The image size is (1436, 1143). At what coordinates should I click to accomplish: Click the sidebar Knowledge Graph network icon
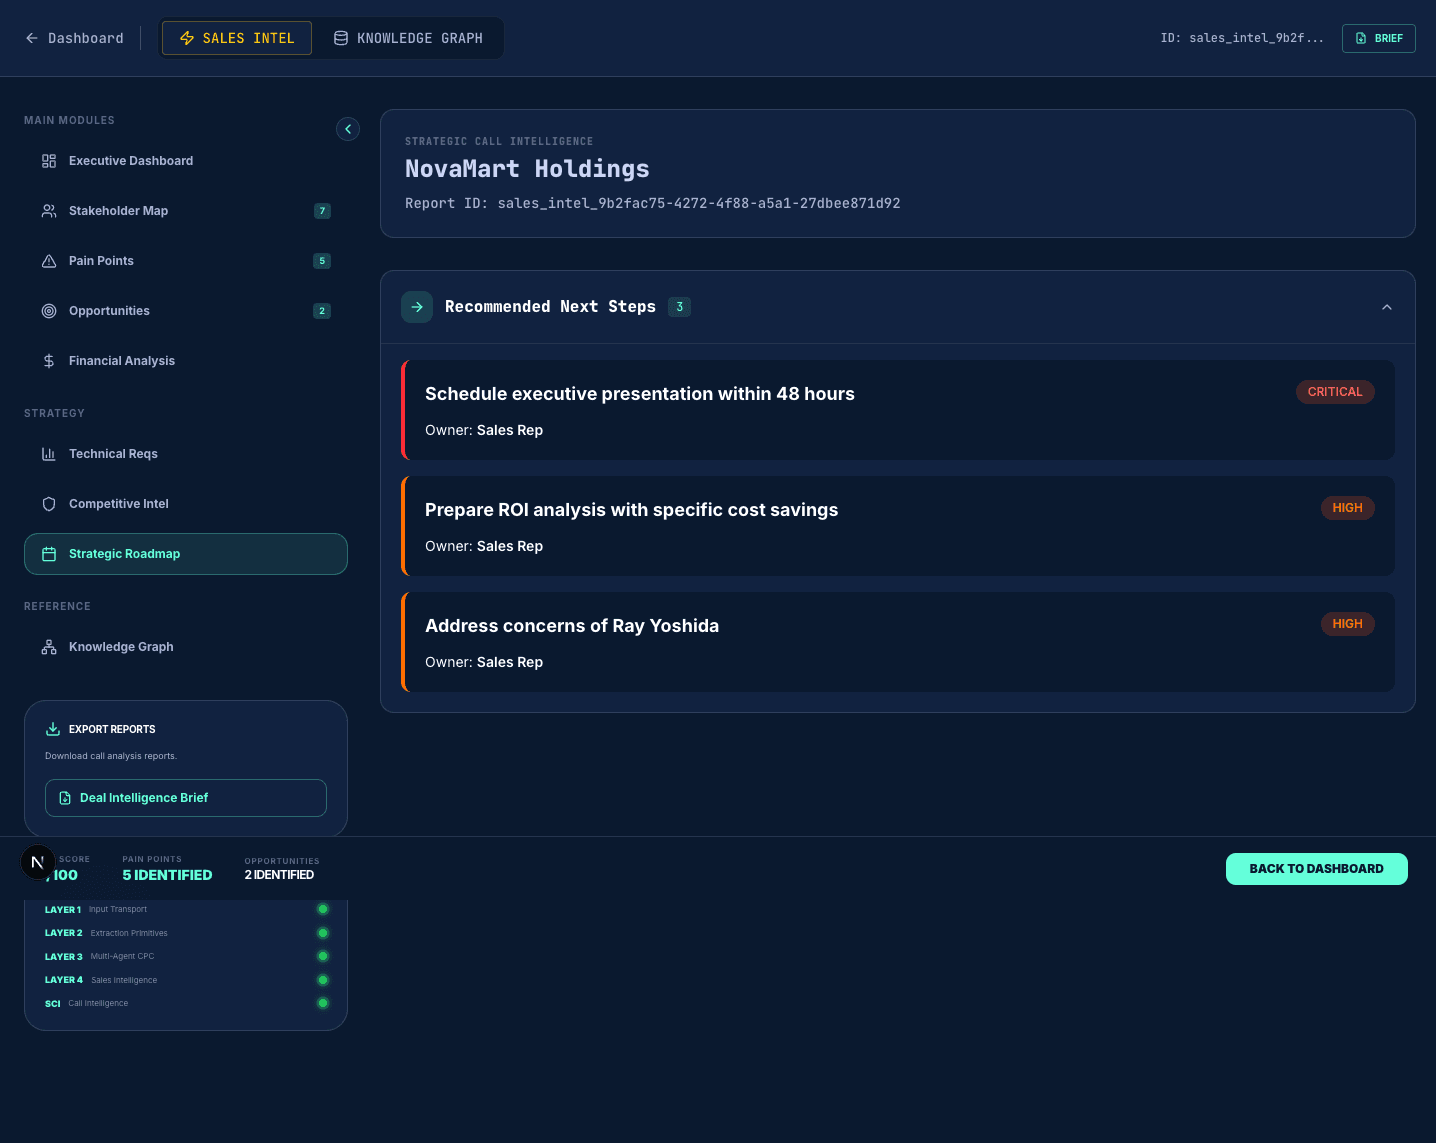point(49,647)
